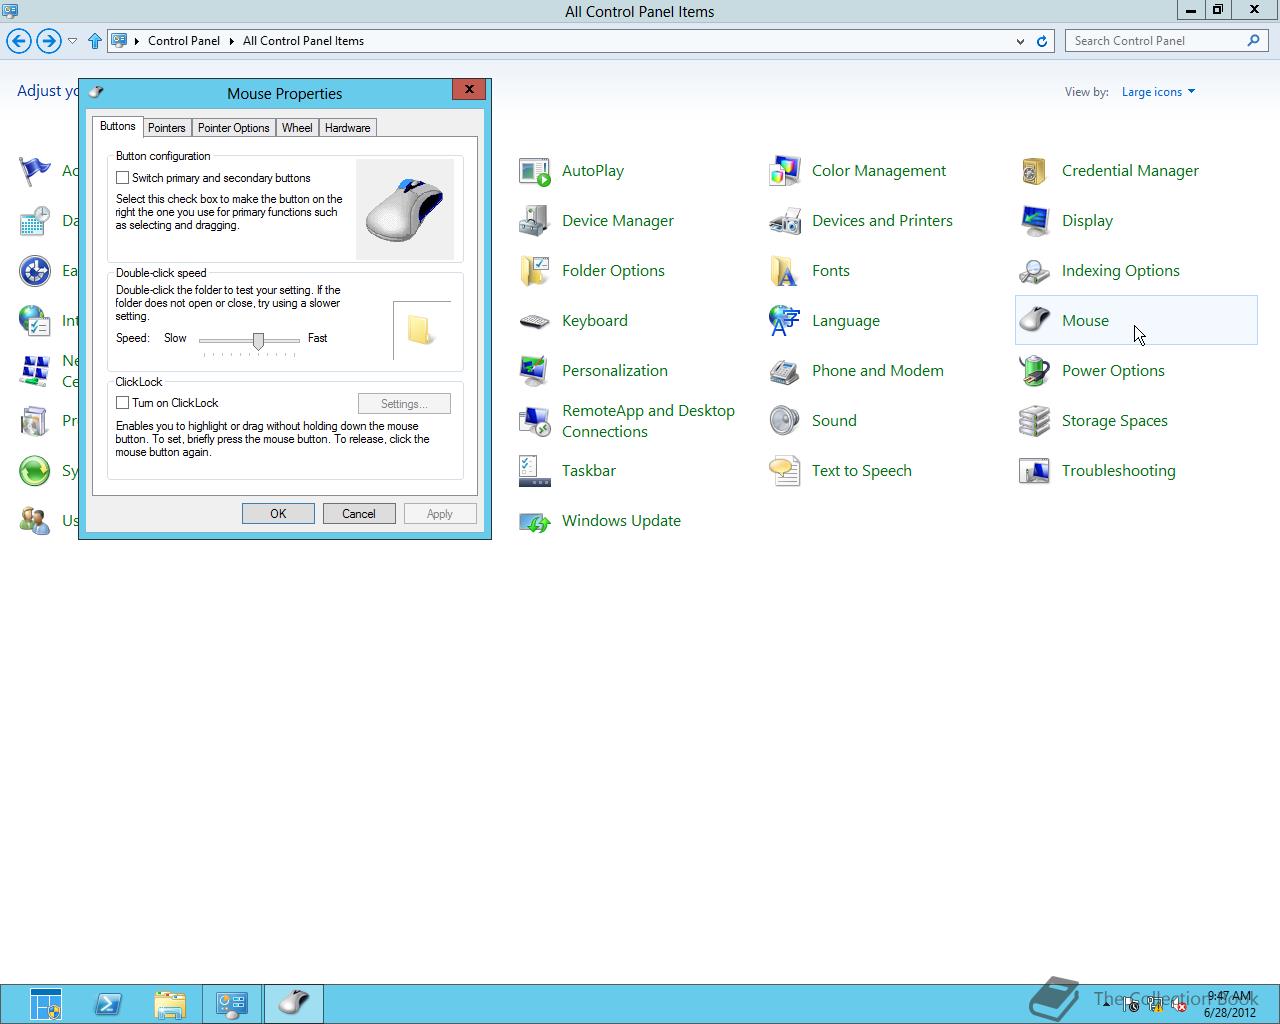Click OK in Mouse Properties
Image resolution: width=1280 pixels, height=1024 pixels.
pos(278,514)
